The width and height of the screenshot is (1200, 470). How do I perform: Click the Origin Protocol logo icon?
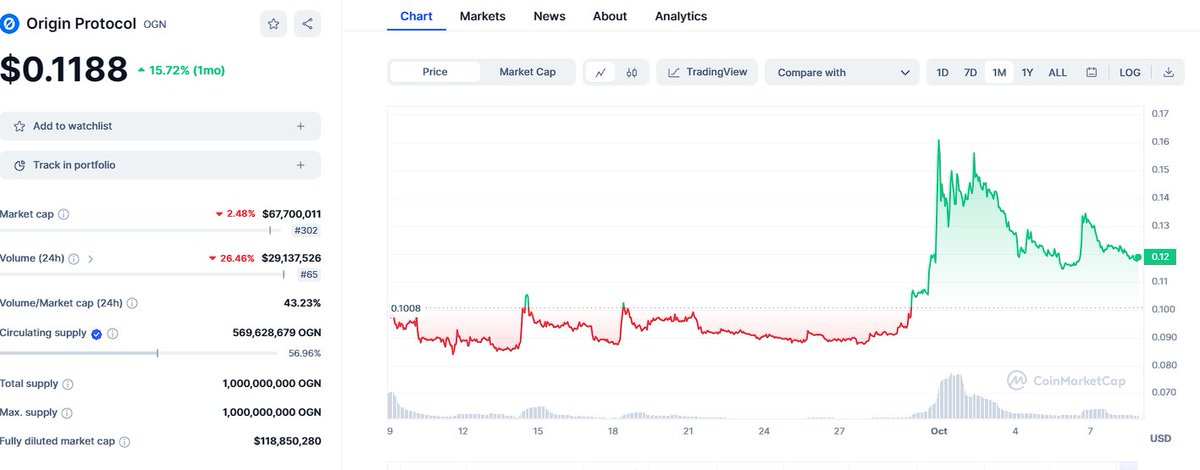pos(11,24)
